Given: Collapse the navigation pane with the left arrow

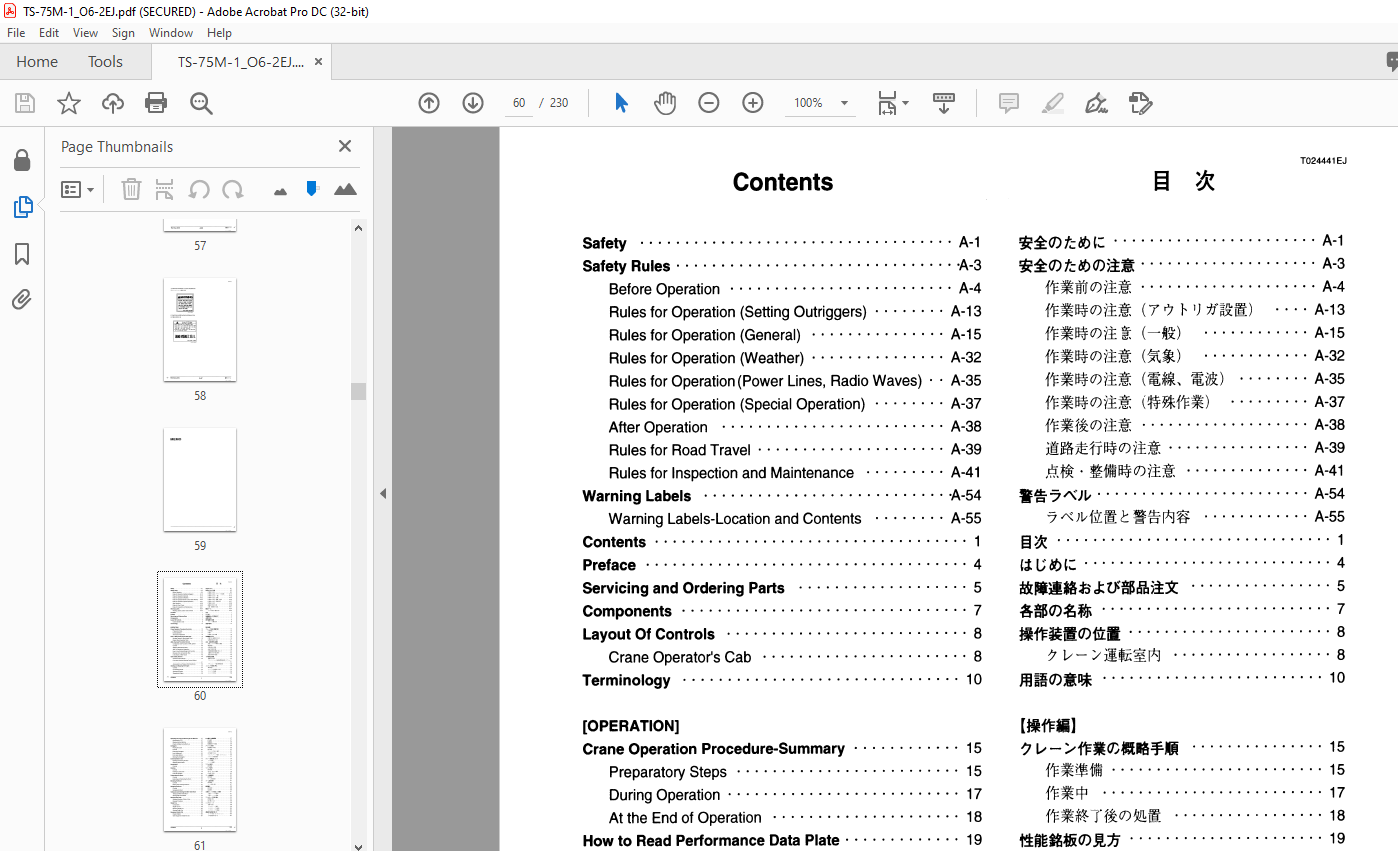Looking at the screenshot, I should 383,493.
